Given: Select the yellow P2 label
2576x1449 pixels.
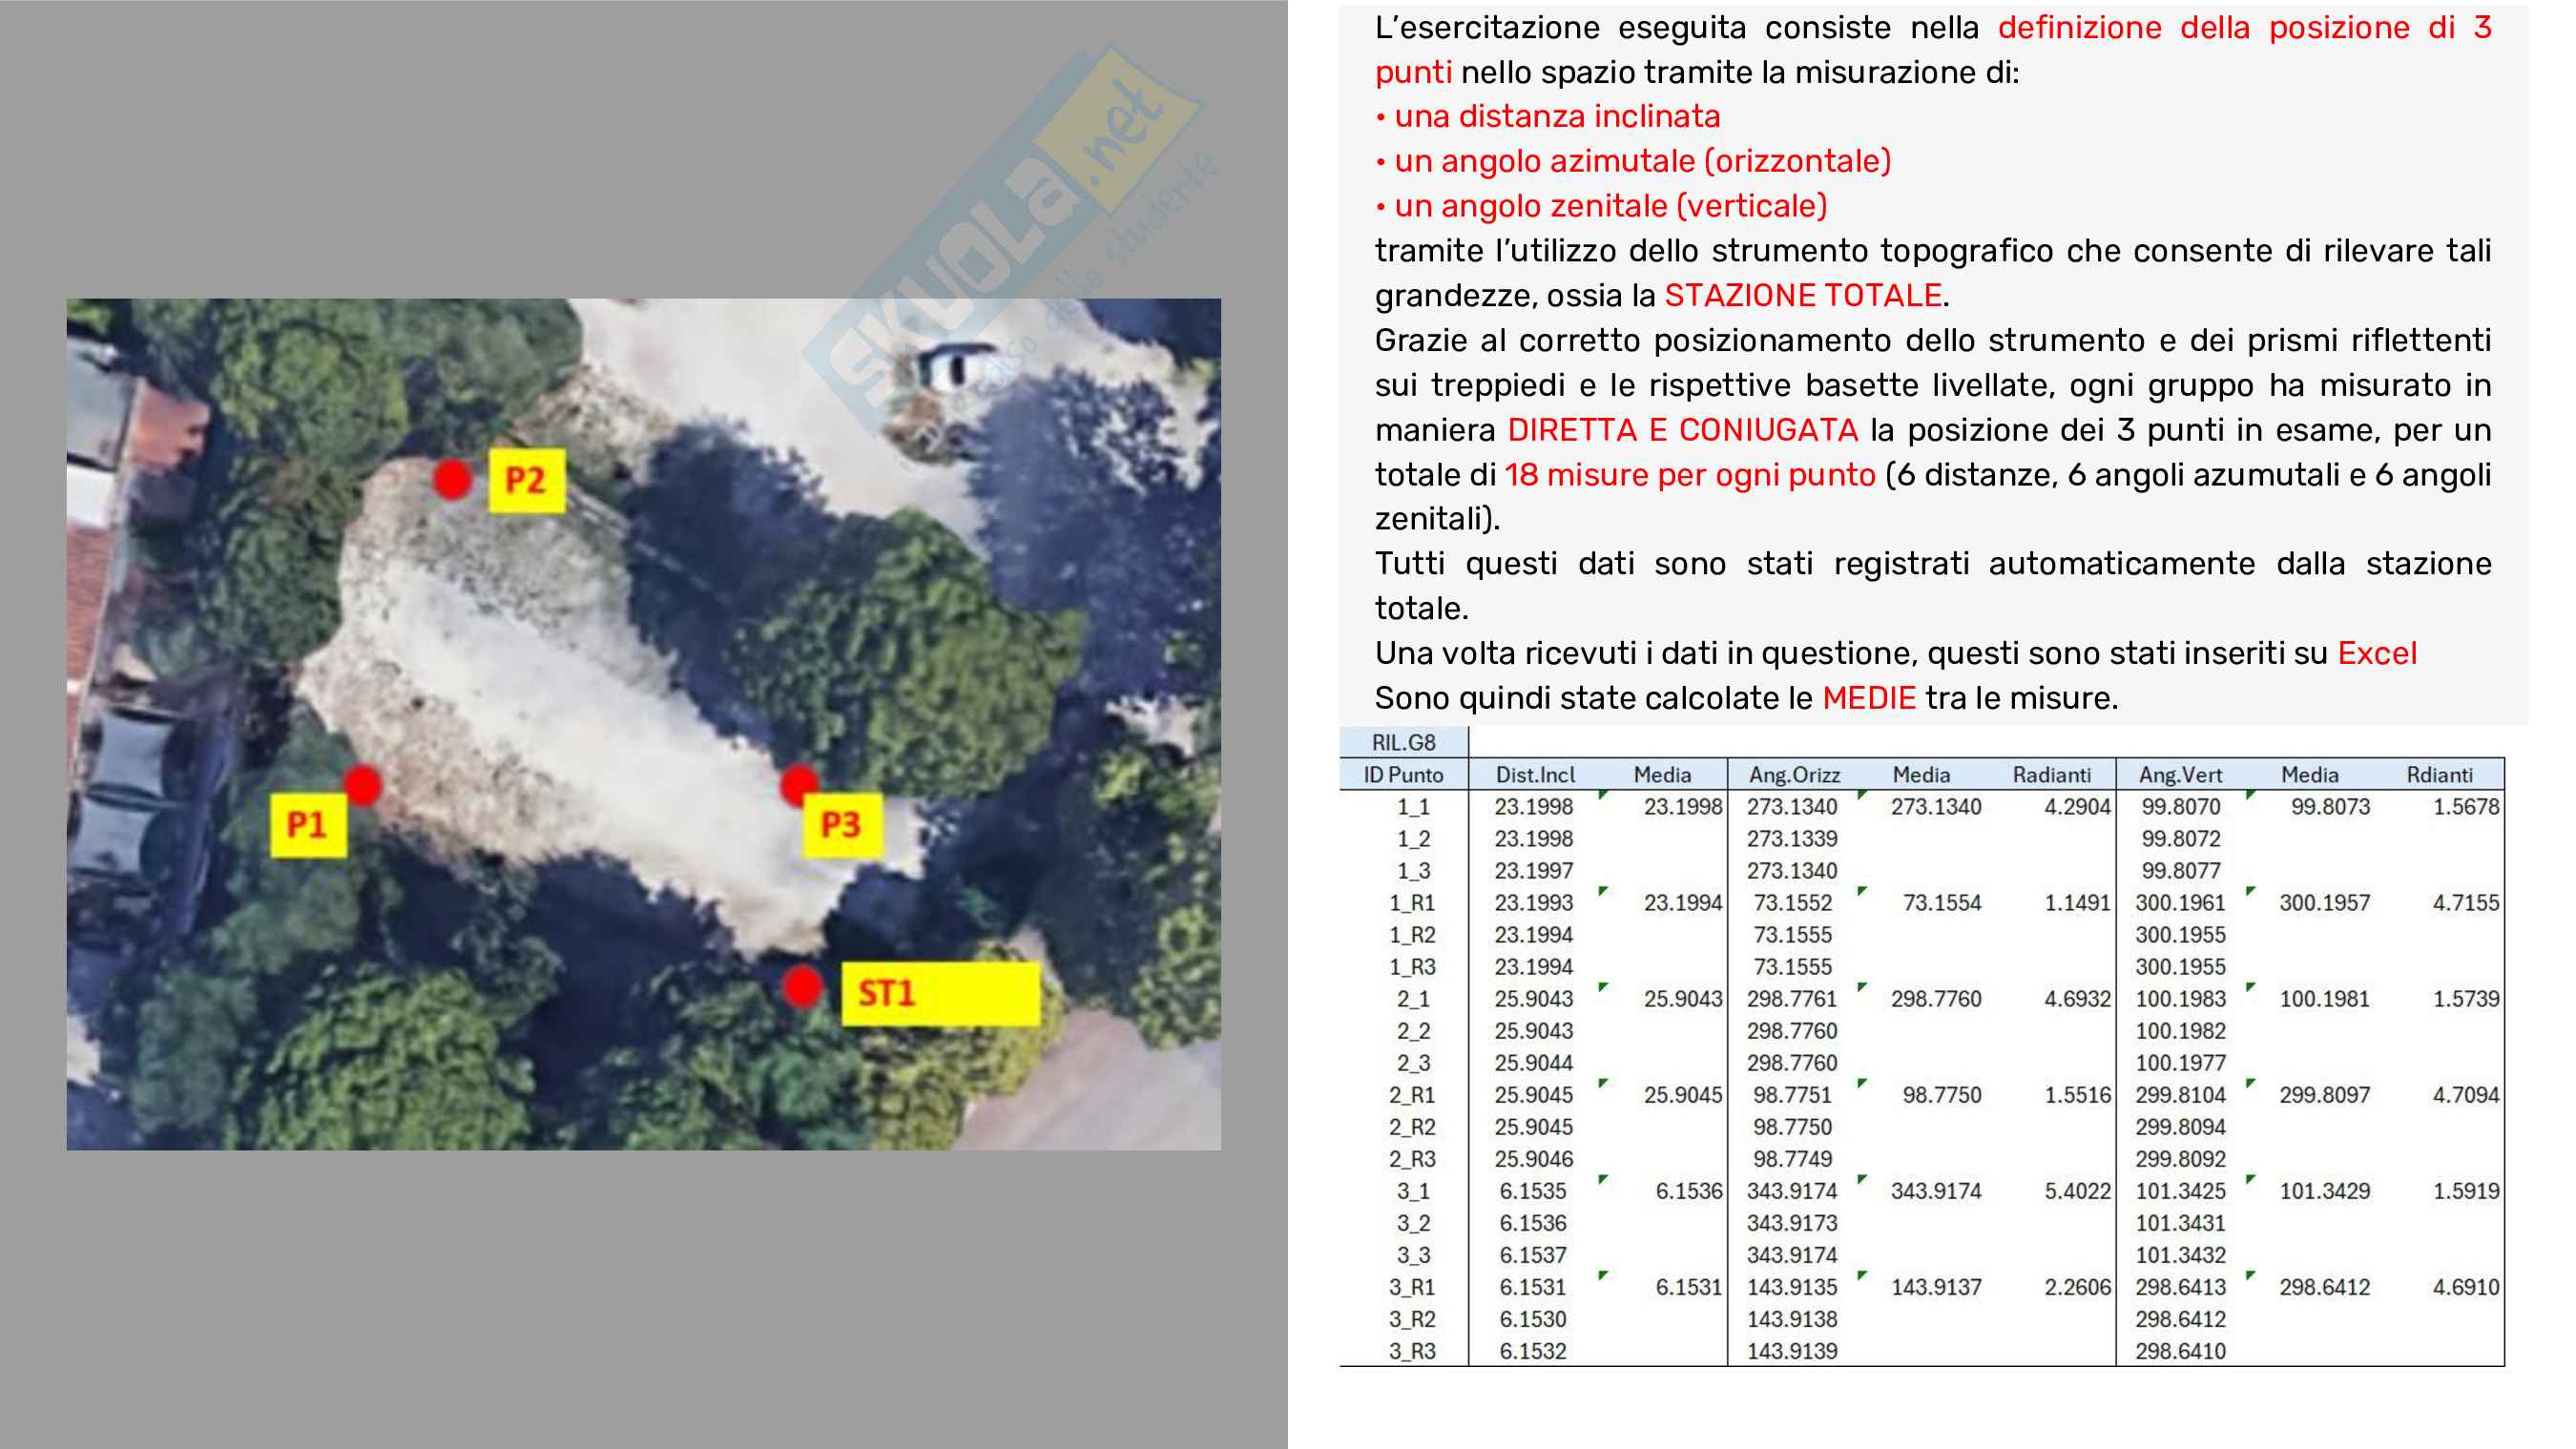Looking at the screenshot, I should click(526, 481).
